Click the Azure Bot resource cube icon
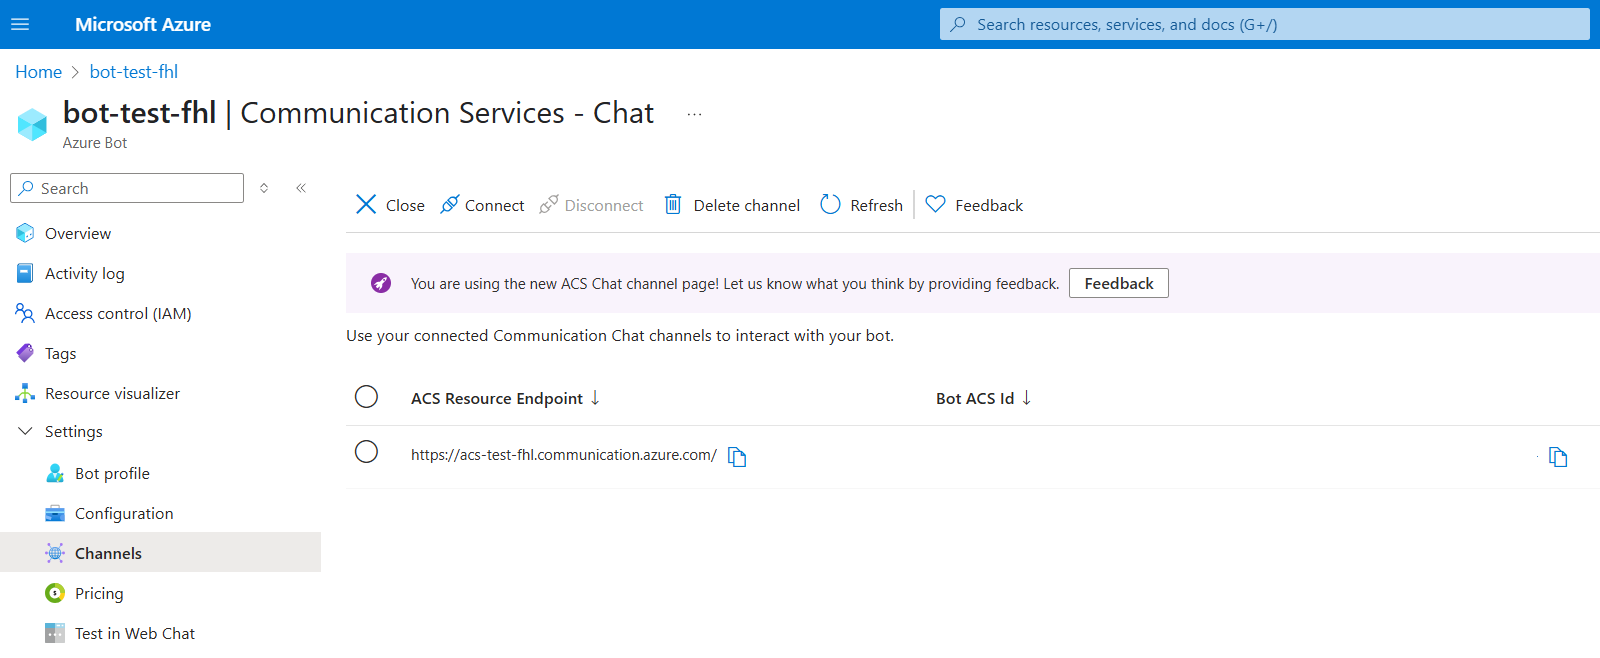Viewport: 1600px width, 658px height. [32, 124]
